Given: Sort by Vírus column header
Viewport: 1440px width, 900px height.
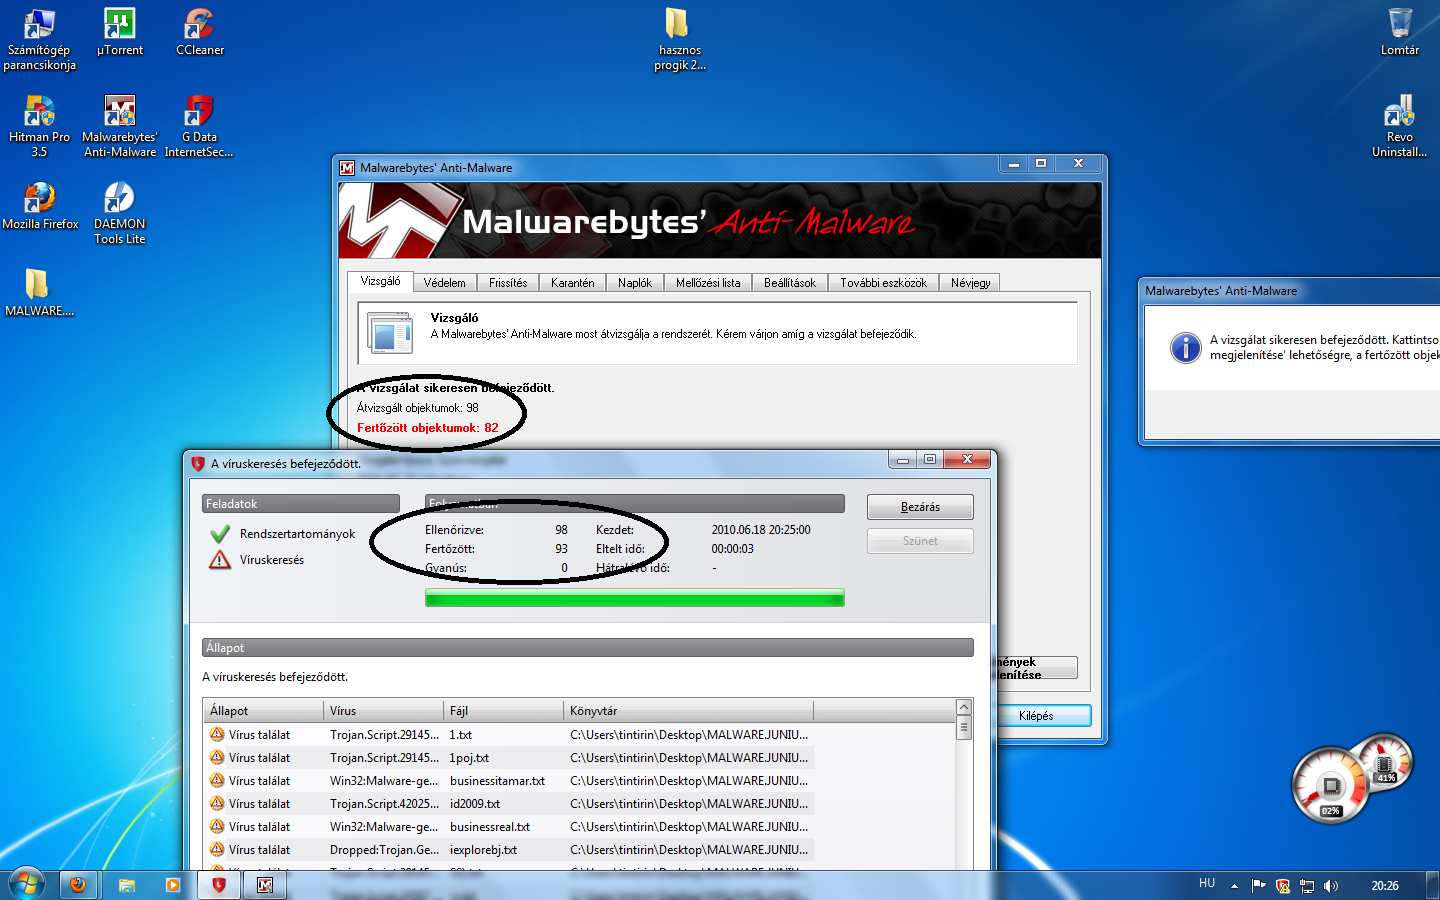Looking at the screenshot, I should pyautogui.click(x=384, y=711).
